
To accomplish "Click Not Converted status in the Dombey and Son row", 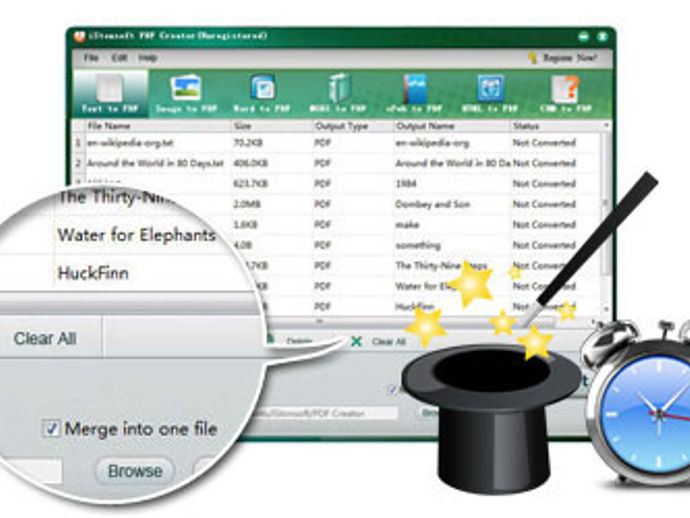I will point(544,204).
